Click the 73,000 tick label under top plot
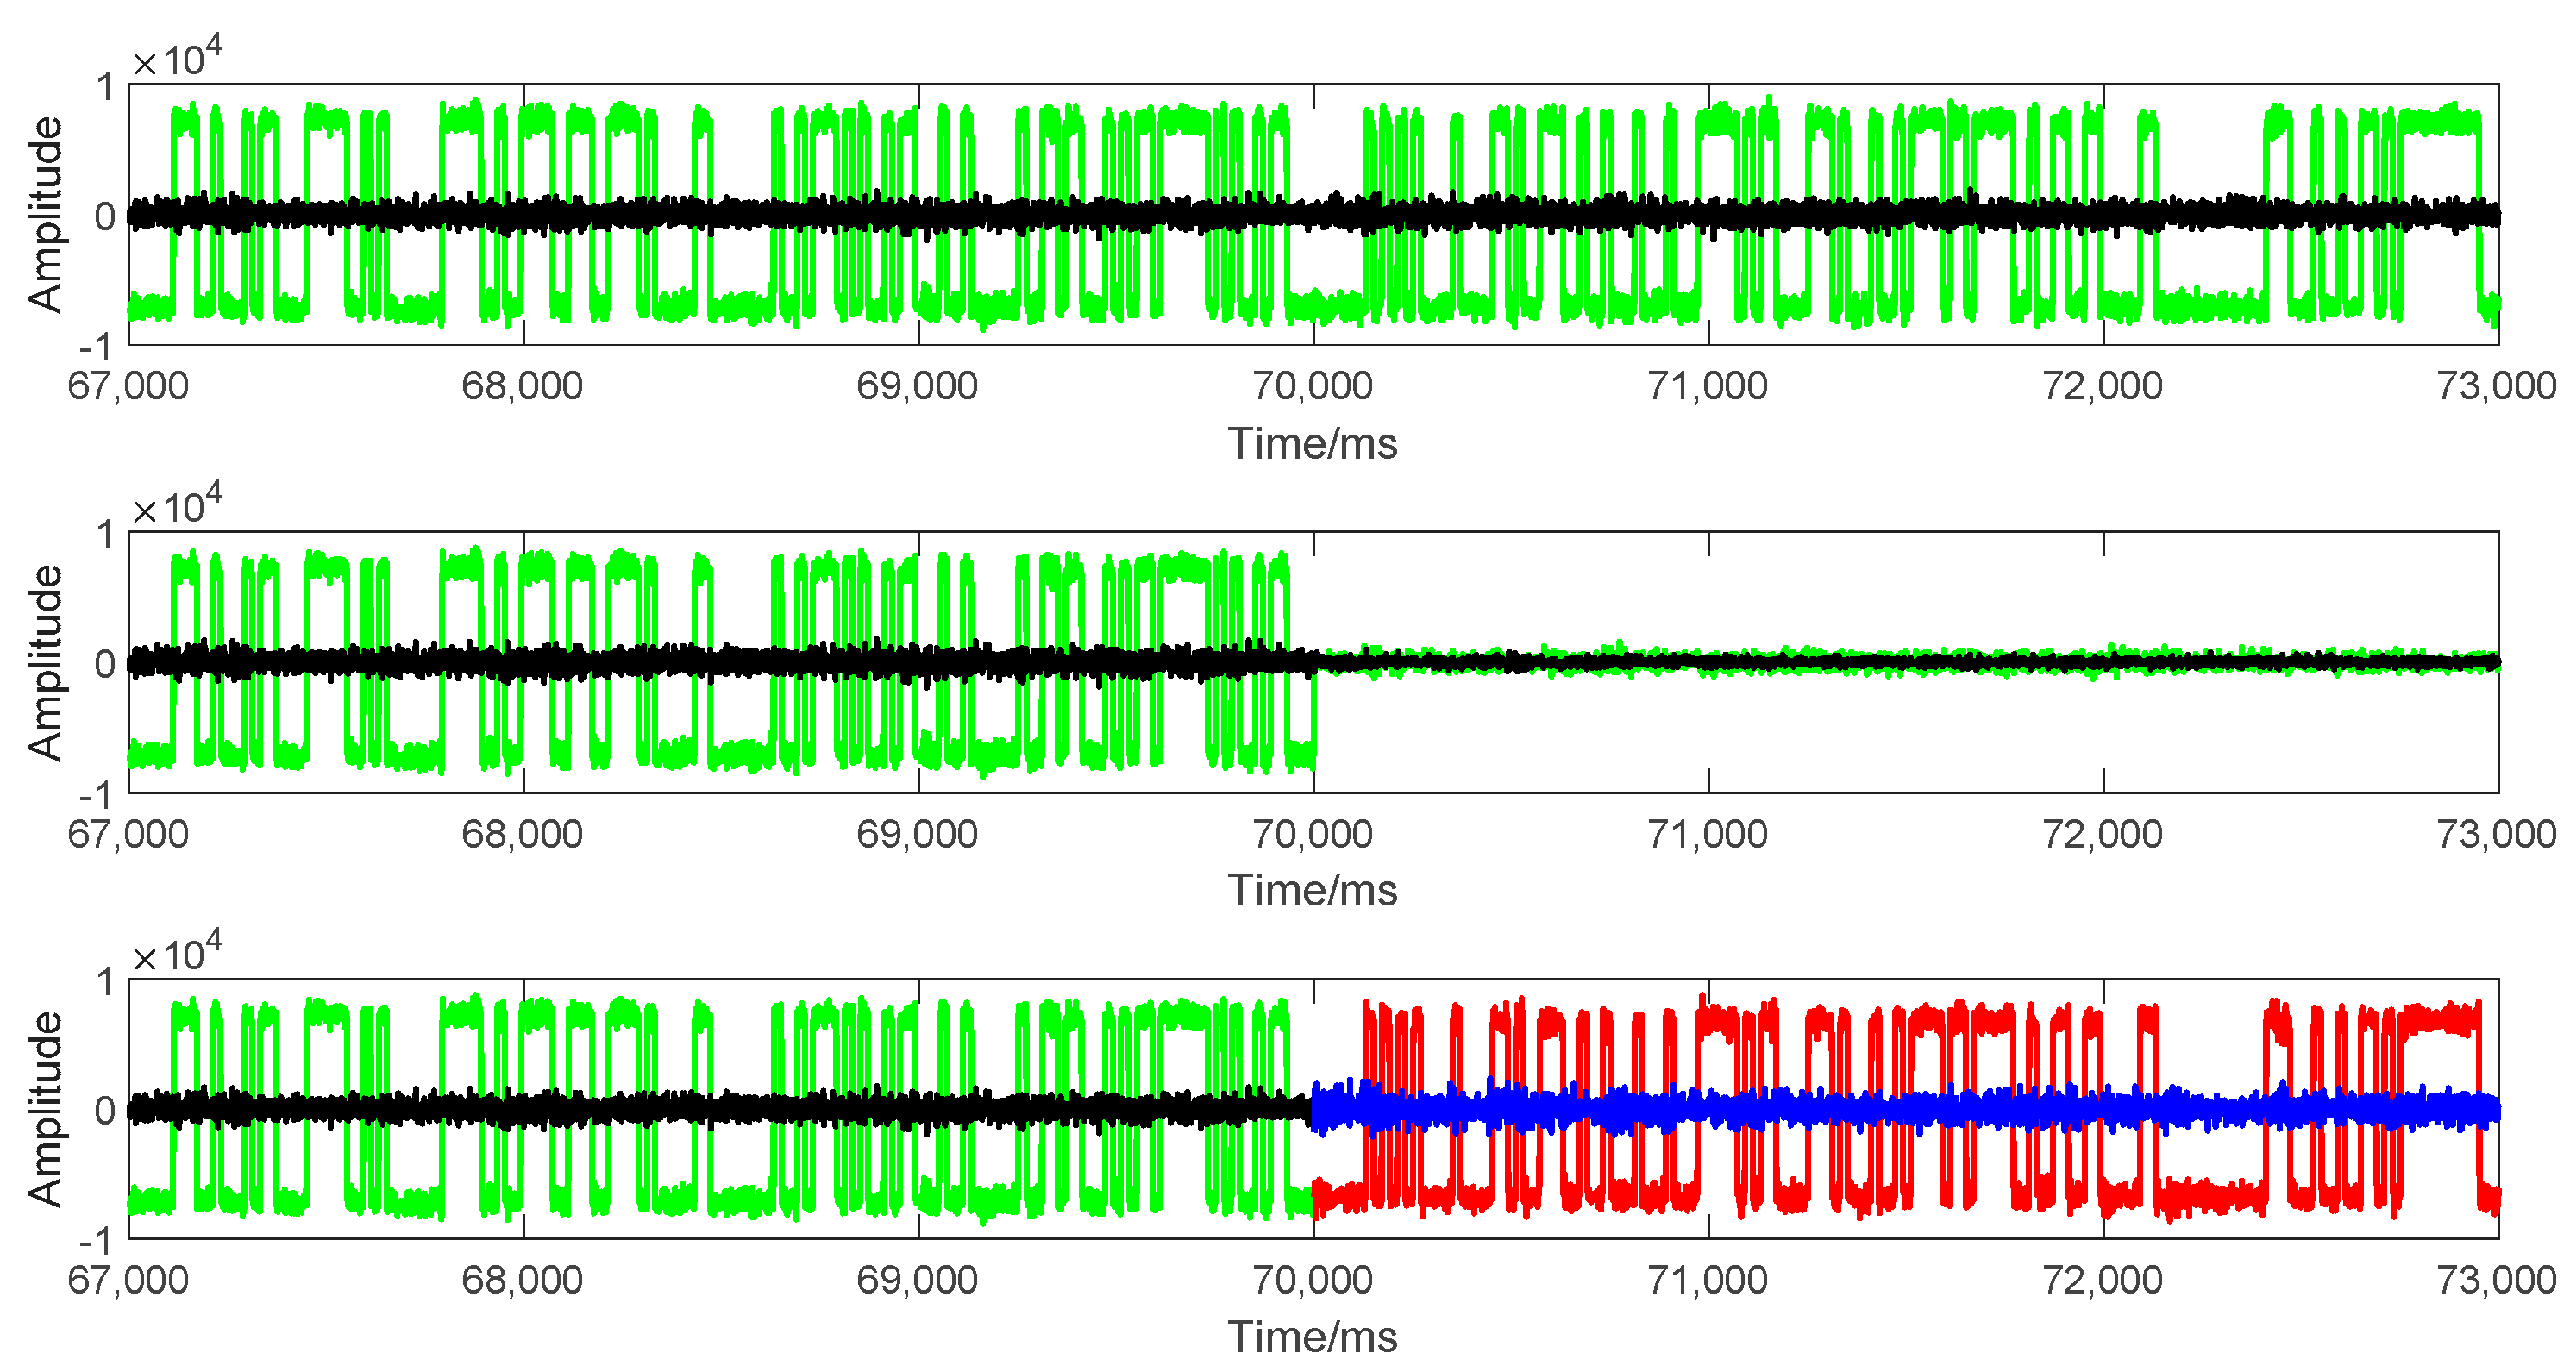 pos(2496,386)
